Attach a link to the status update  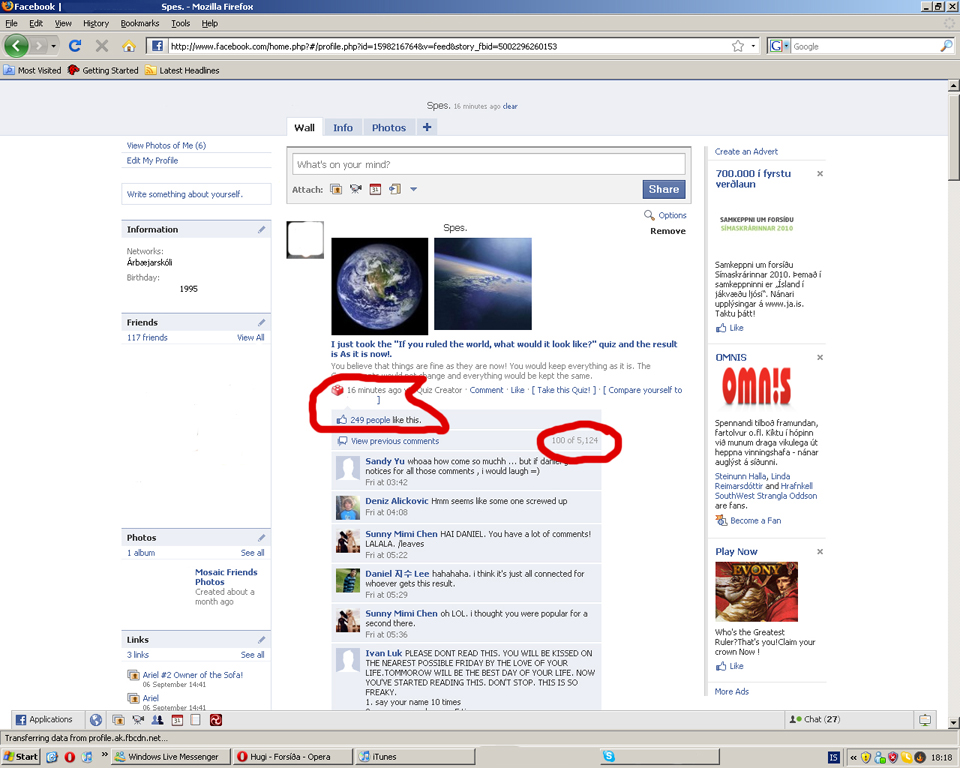tap(395, 189)
